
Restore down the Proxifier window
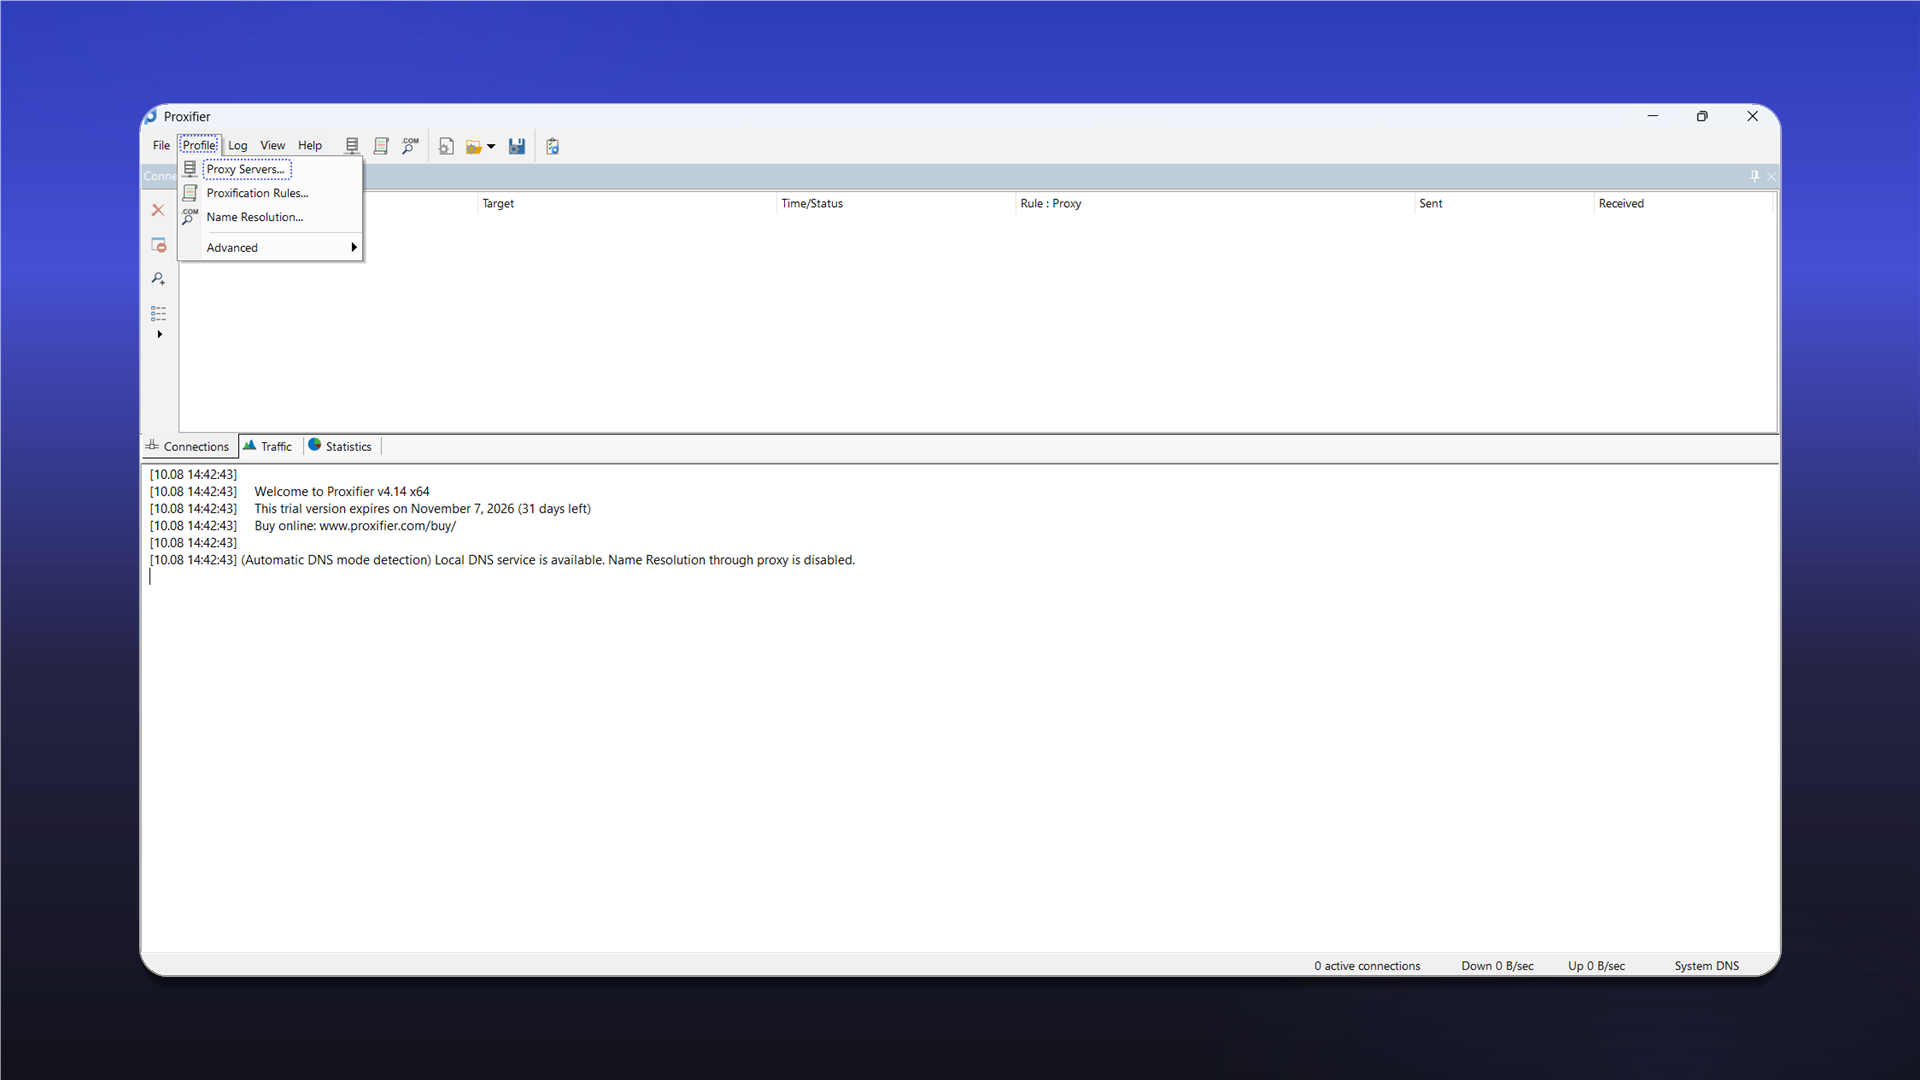(x=1702, y=116)
